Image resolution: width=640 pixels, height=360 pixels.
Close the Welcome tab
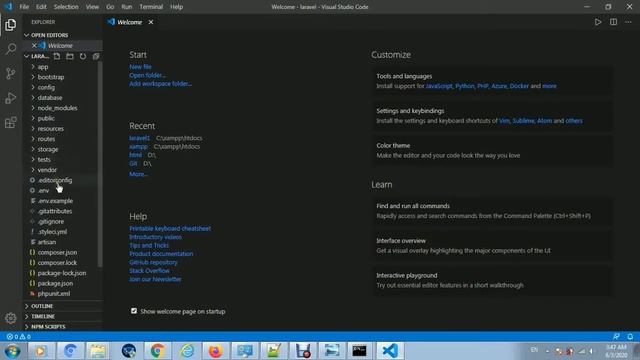coord(151,22)
